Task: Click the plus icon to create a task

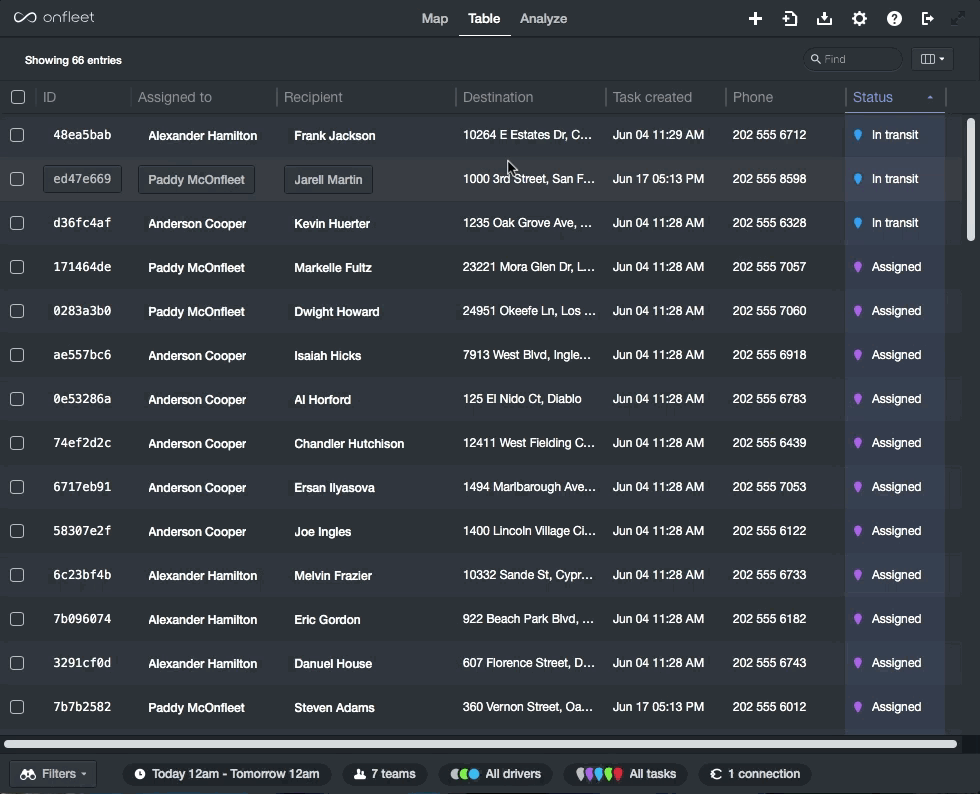Action: pyautogui.click(x=755, y=19)
